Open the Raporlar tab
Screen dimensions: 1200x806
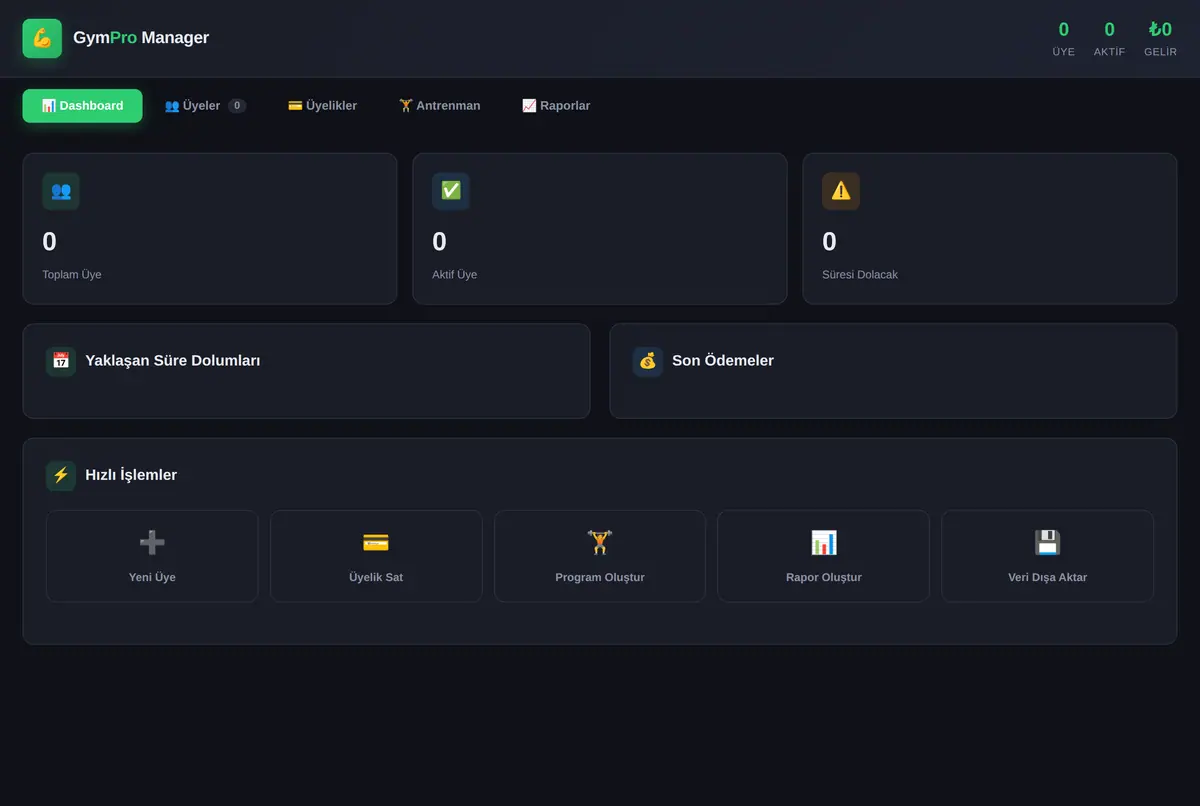tap(556, 106)
